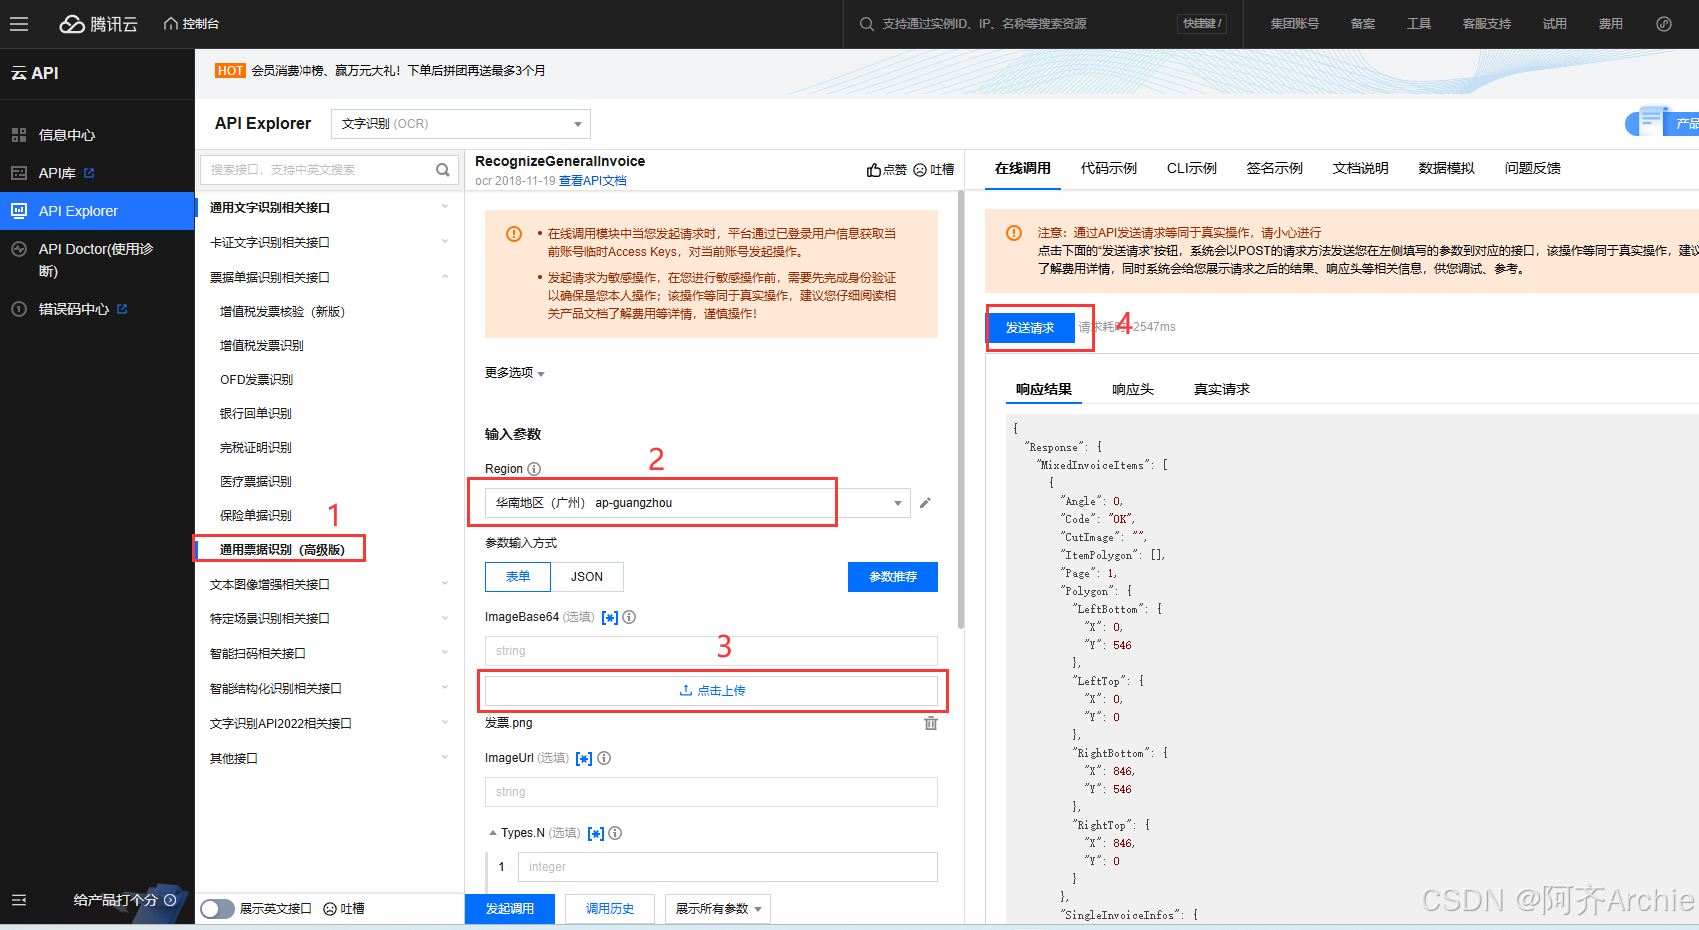Switch to the 代码示例 tab
Image resolution: width=1699 pixels, height=930 pixels.
coord(1108,168)
